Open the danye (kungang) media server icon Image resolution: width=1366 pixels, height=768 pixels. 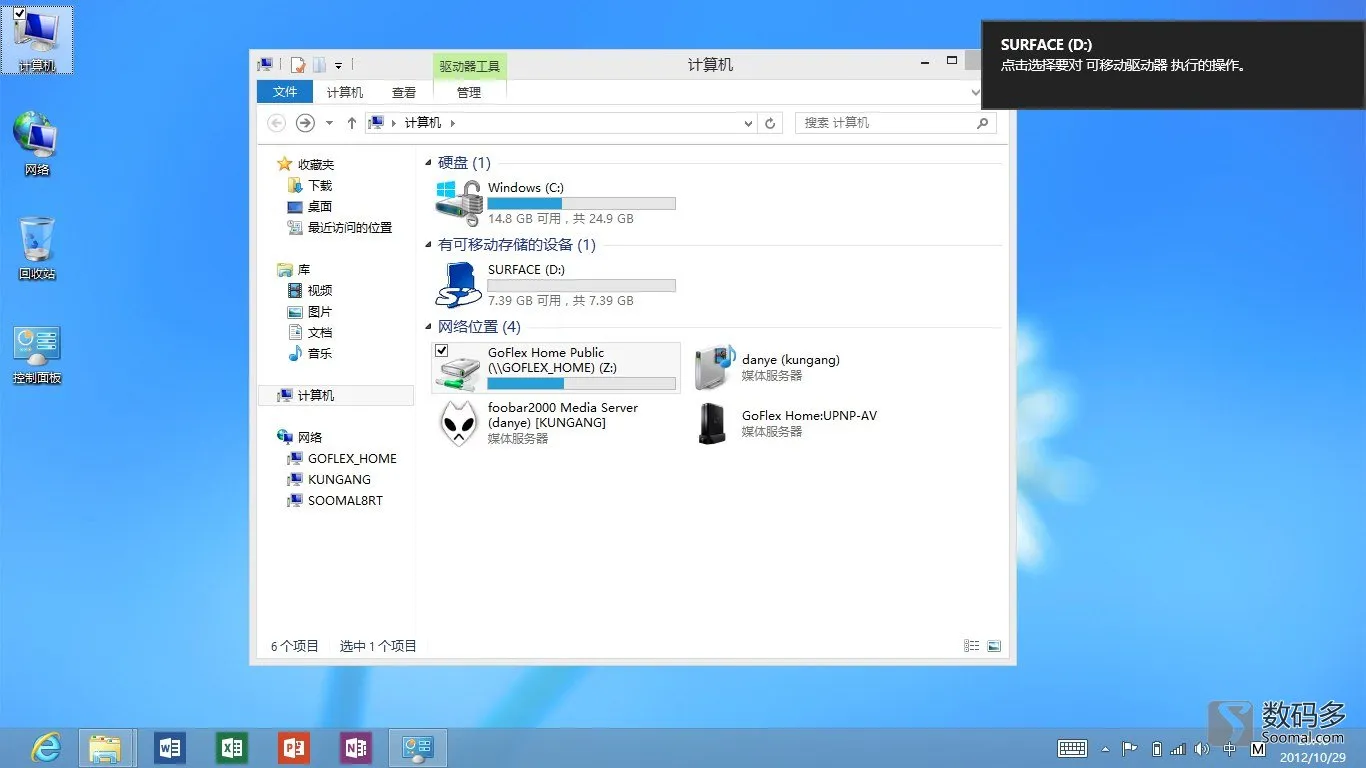pyautogui.click(x=715, y=368)
